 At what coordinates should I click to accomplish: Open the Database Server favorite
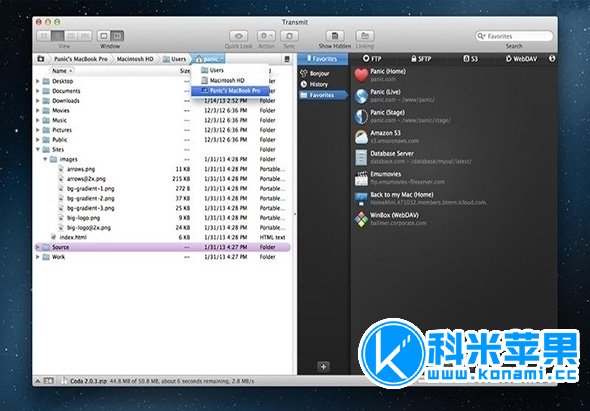[453, 158]
